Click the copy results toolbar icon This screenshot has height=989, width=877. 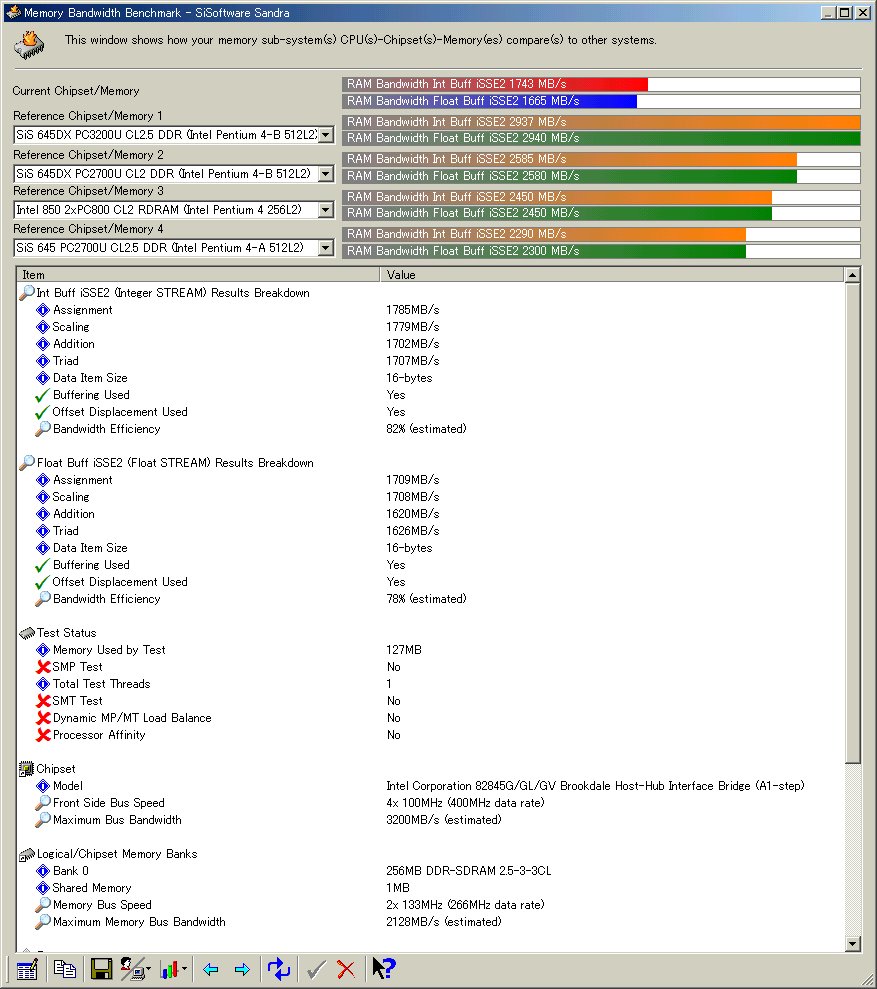click(x=64, y=969)
